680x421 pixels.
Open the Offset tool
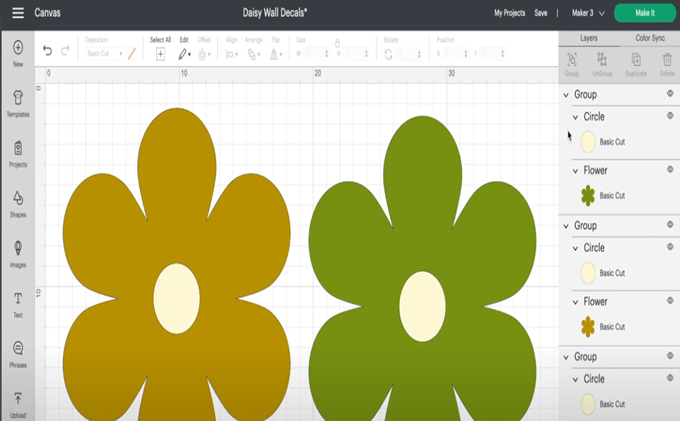[x=203, y=54]
